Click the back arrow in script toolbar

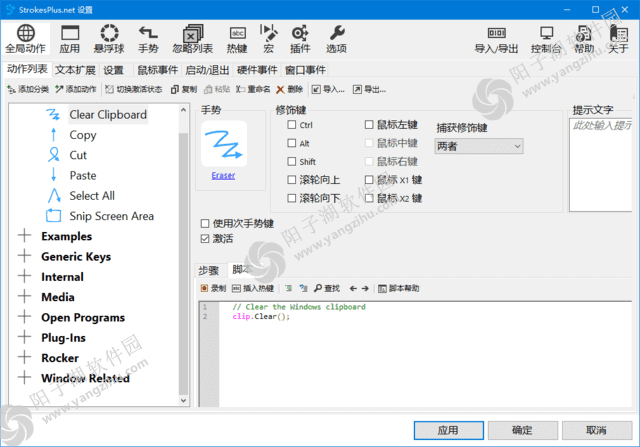353,289
